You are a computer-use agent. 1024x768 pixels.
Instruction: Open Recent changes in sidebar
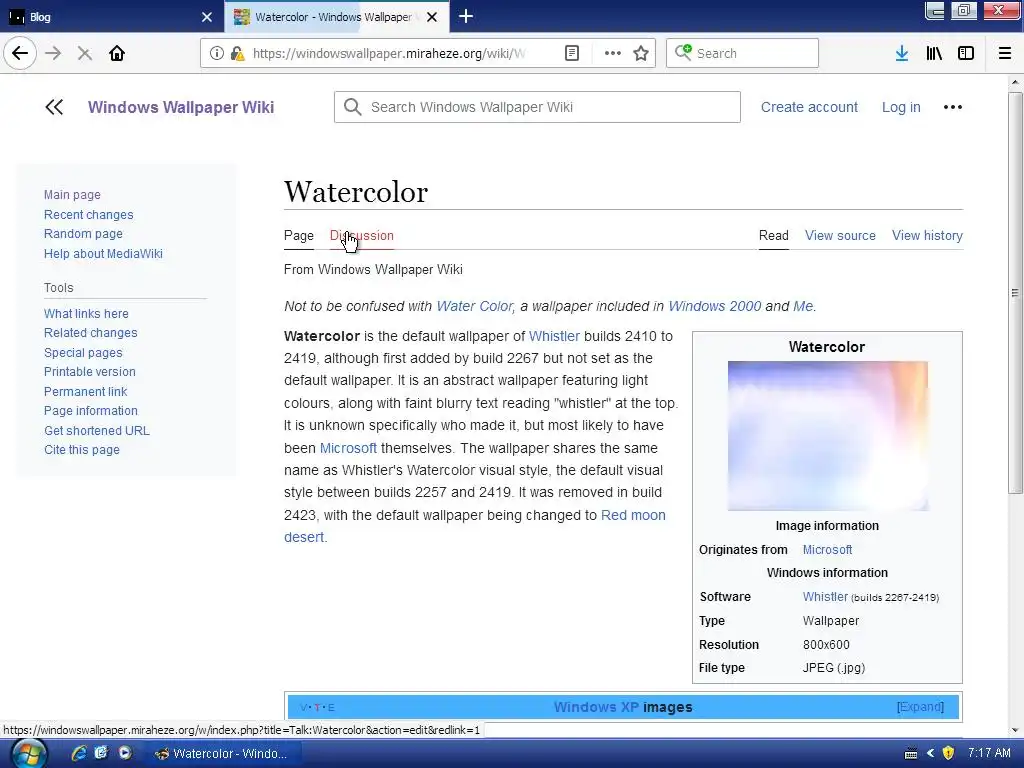(88, 215)
